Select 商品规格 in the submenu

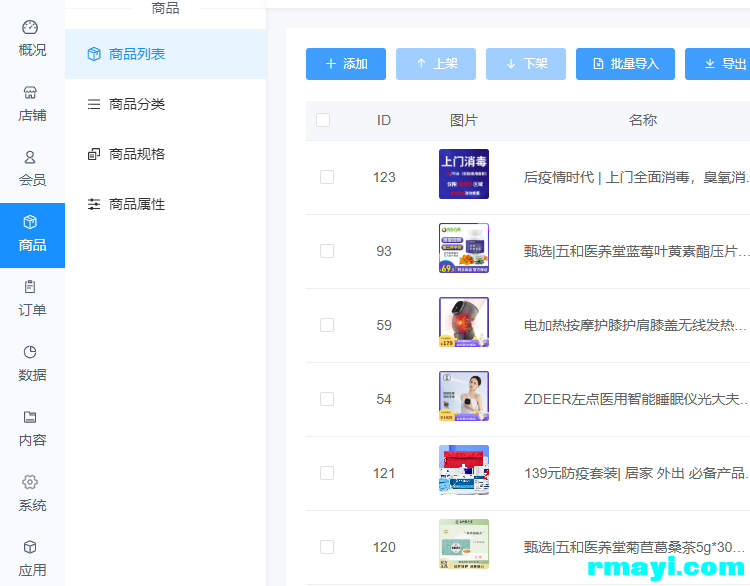click(136, 154)
